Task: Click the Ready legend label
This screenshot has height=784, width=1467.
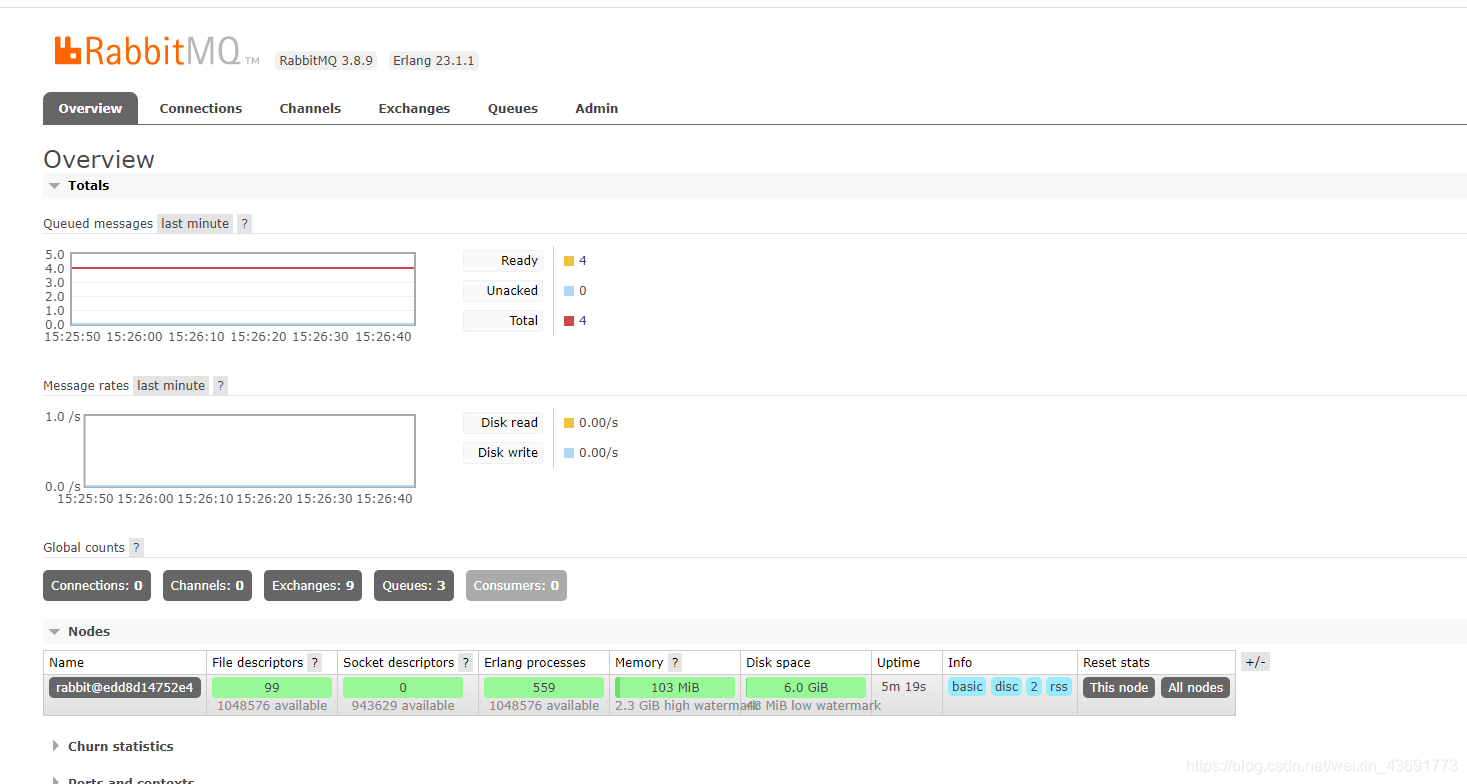Action: tap(503, 261)
